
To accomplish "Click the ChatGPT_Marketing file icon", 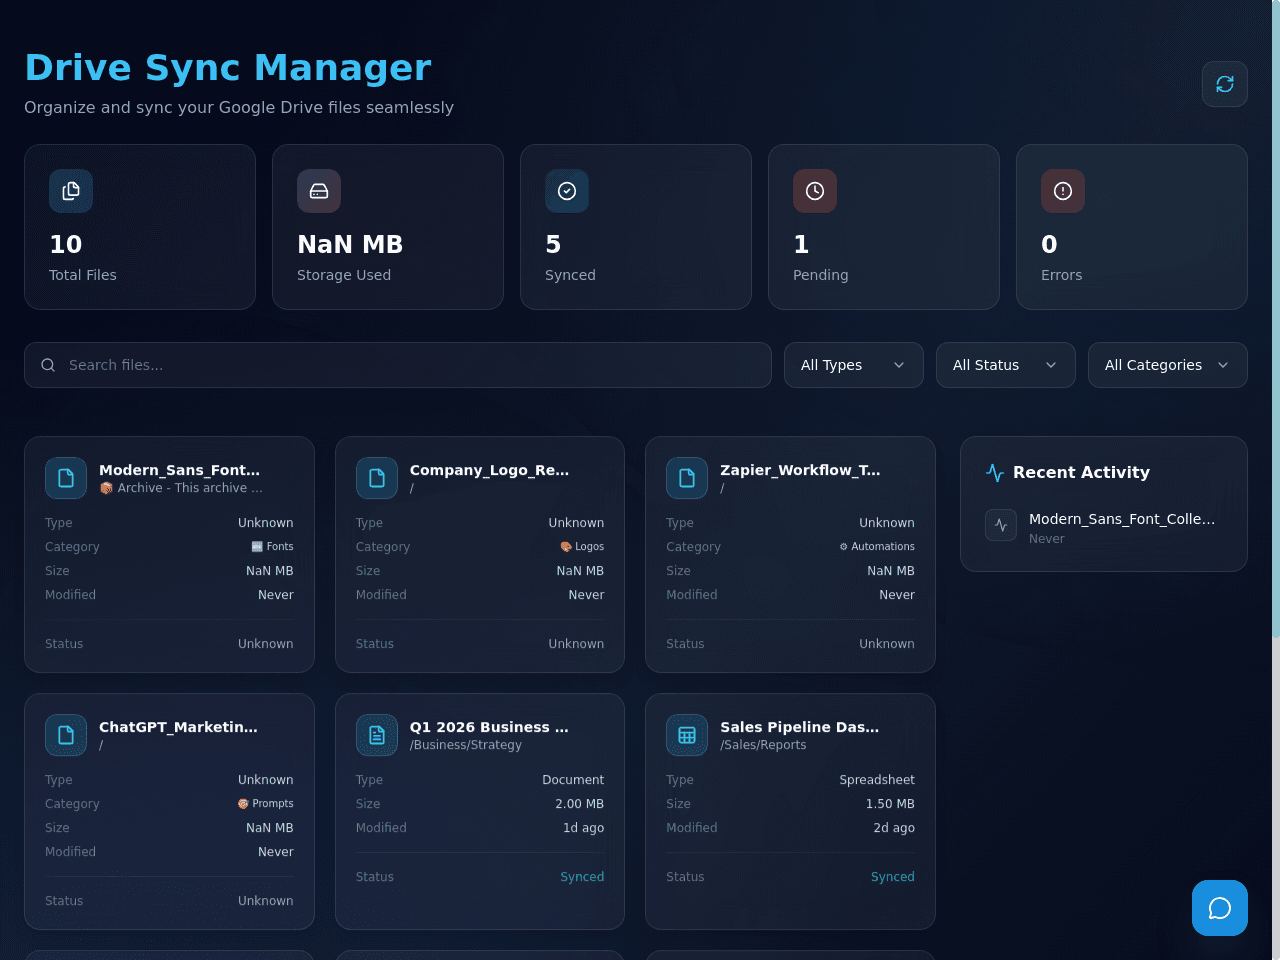I will click(x=66, y=735).
